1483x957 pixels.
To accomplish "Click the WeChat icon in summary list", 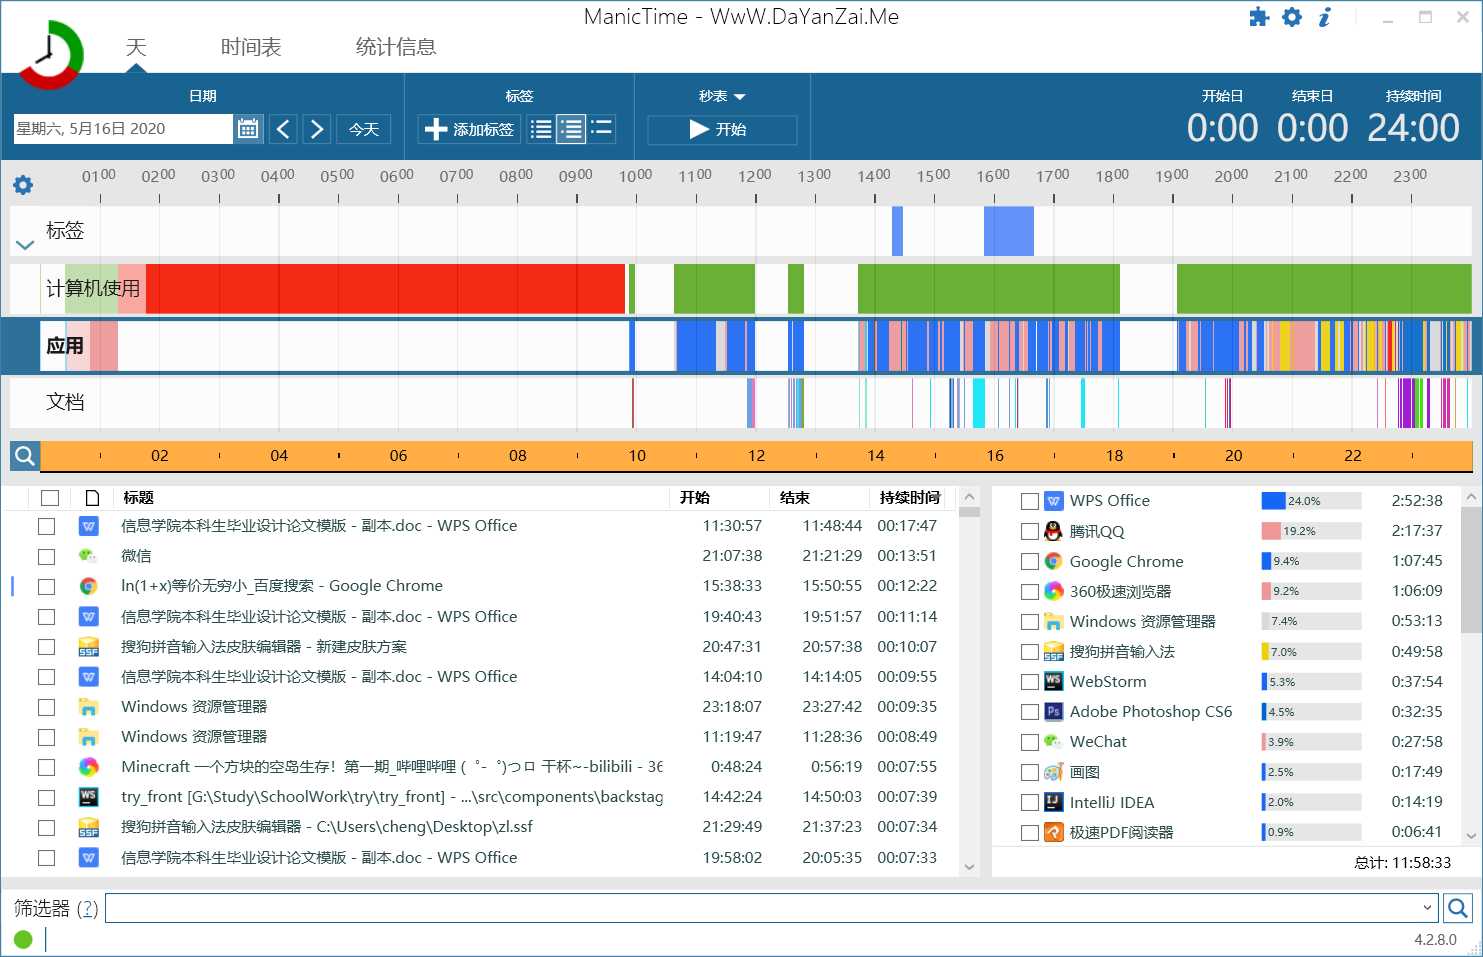I will (1053, 741).
